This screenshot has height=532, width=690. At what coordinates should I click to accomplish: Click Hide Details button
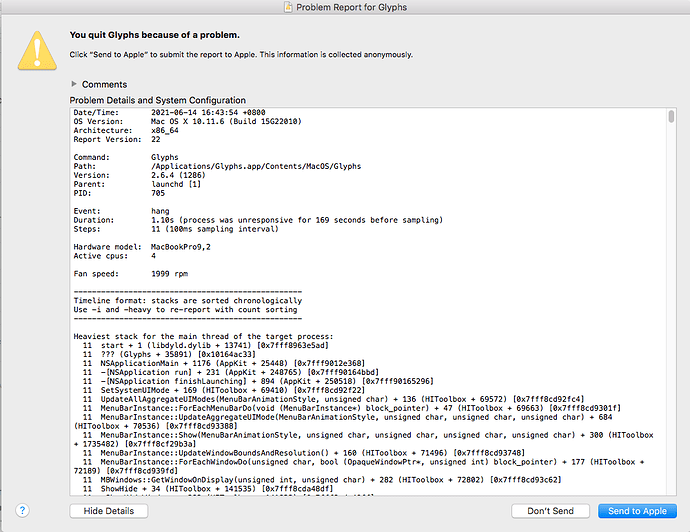coord(109,511)
